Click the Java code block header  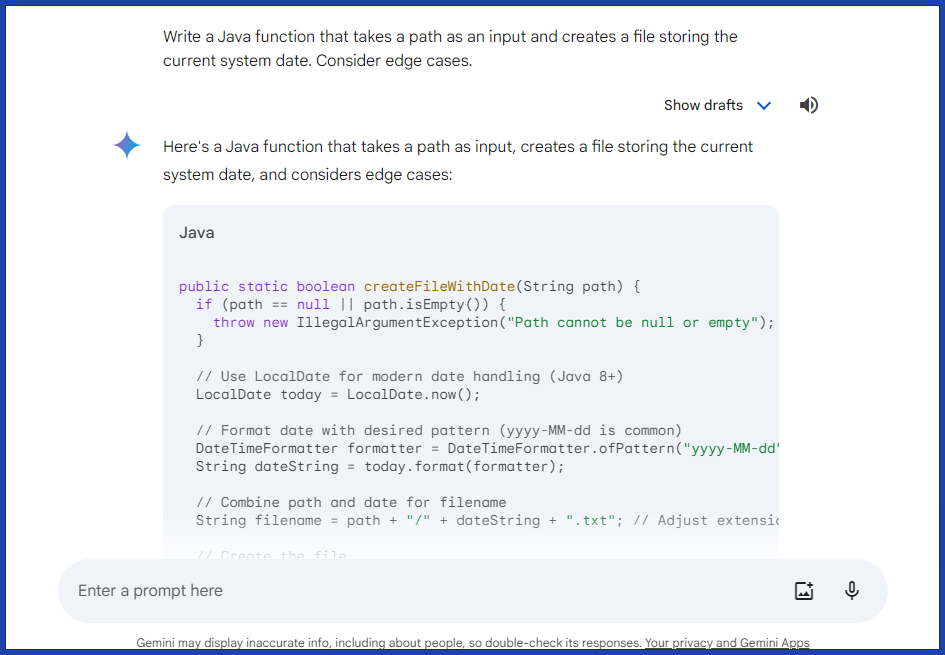point(197,232)
